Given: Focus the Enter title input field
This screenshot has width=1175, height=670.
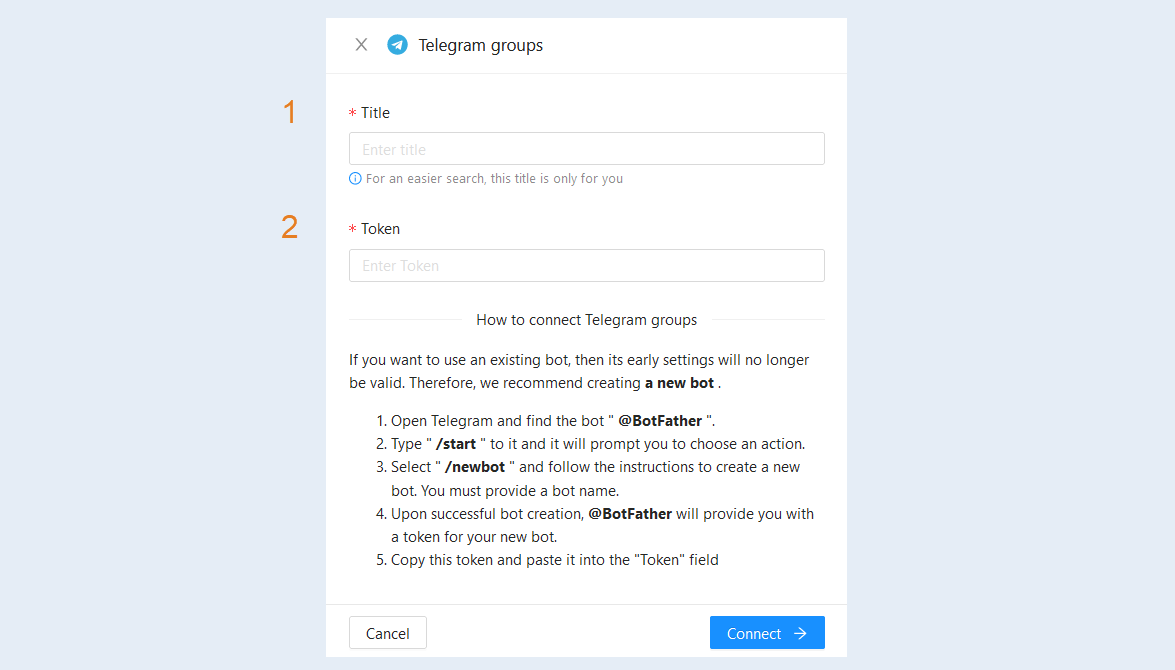Looking at the screenshot, I should click(x=587, y=149).
